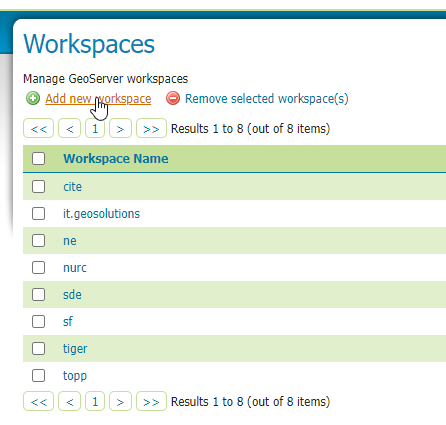The width and height of the screenshot is (446, 425).
Task: Go to next page using bottom > button
Action: [120, 401]
